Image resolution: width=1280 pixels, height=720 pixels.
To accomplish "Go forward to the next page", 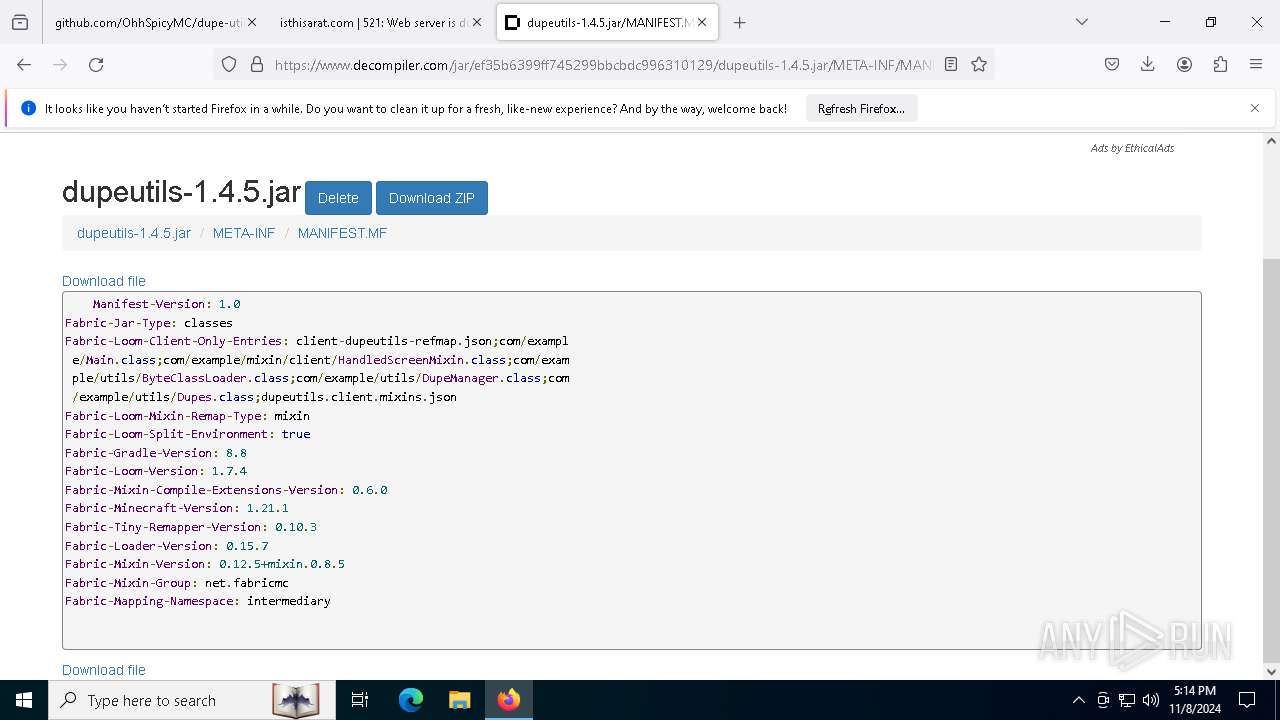I will 60,64.
